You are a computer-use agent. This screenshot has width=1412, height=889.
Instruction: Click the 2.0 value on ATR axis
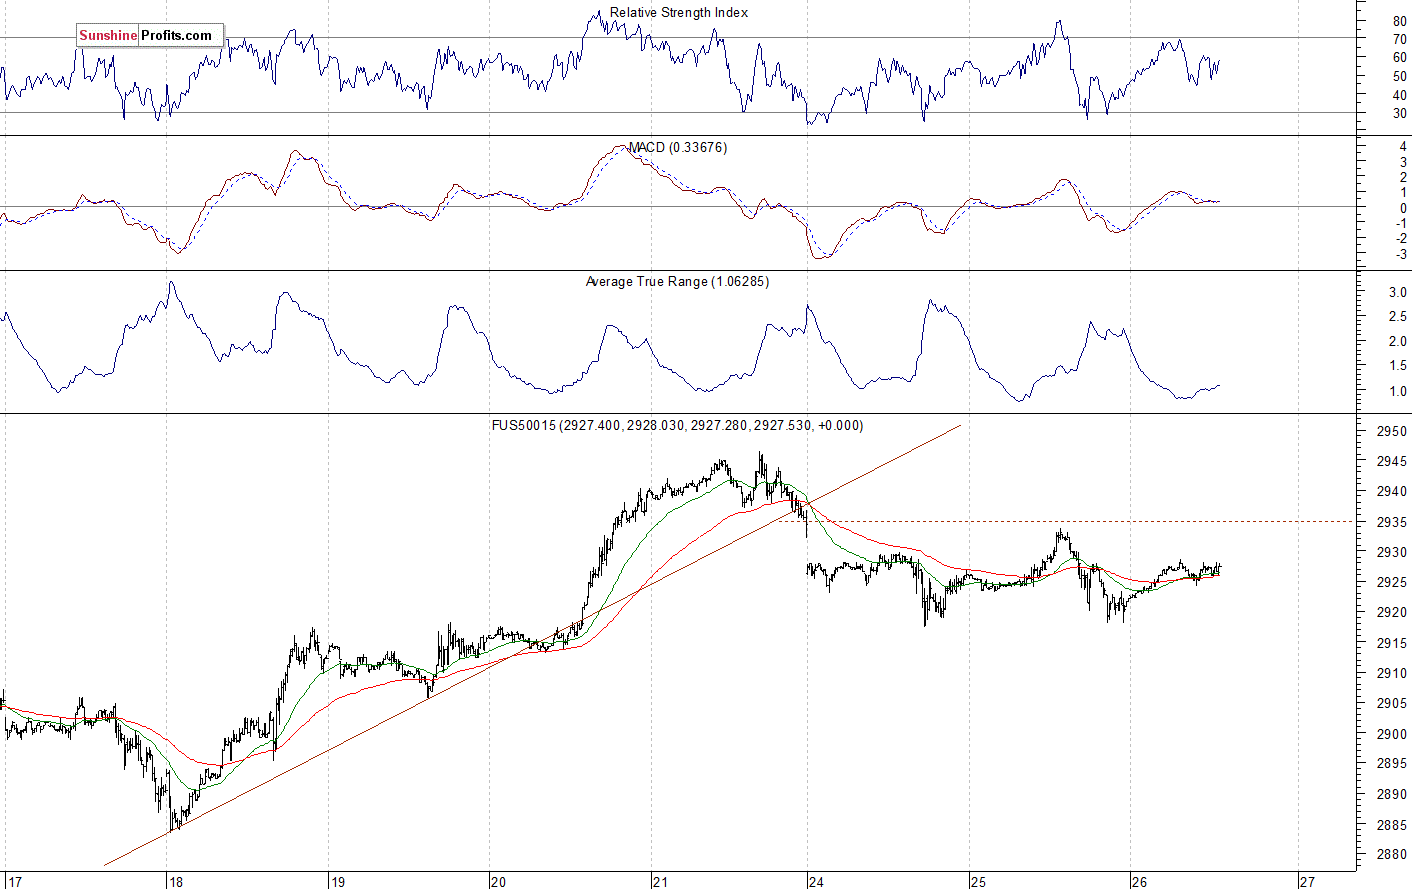click(x=1398, y=342)
